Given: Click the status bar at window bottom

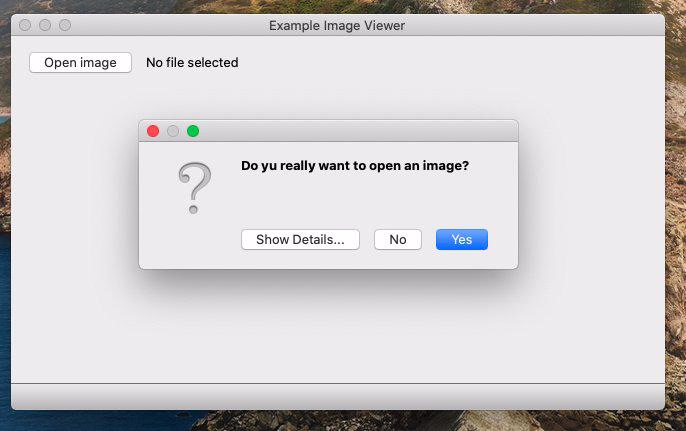Looking at the screenshot, I should [337, 396].
